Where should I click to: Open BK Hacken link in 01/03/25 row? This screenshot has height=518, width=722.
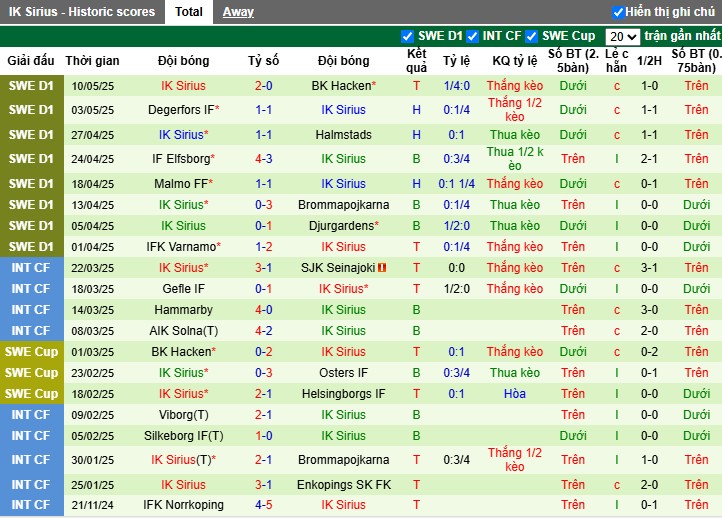coord(181,352)
